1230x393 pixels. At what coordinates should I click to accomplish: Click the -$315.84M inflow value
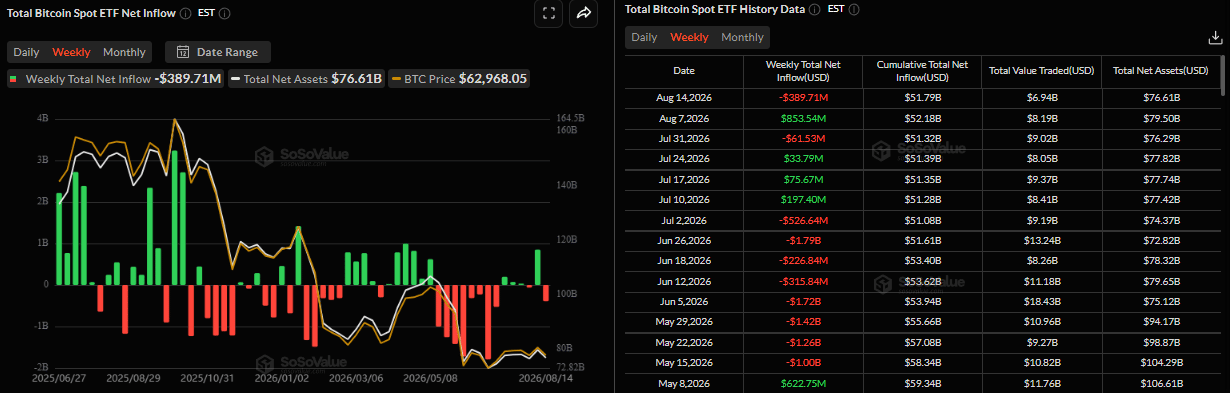(802, 281)
